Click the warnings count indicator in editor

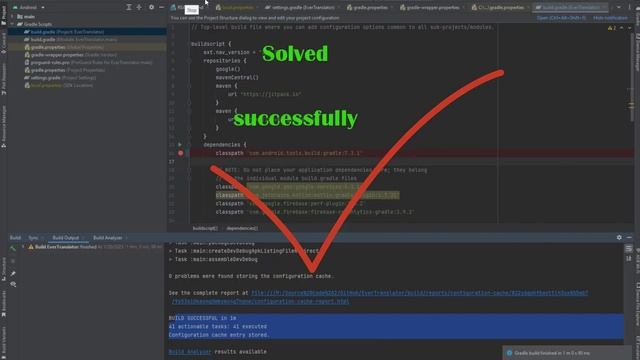612,28
